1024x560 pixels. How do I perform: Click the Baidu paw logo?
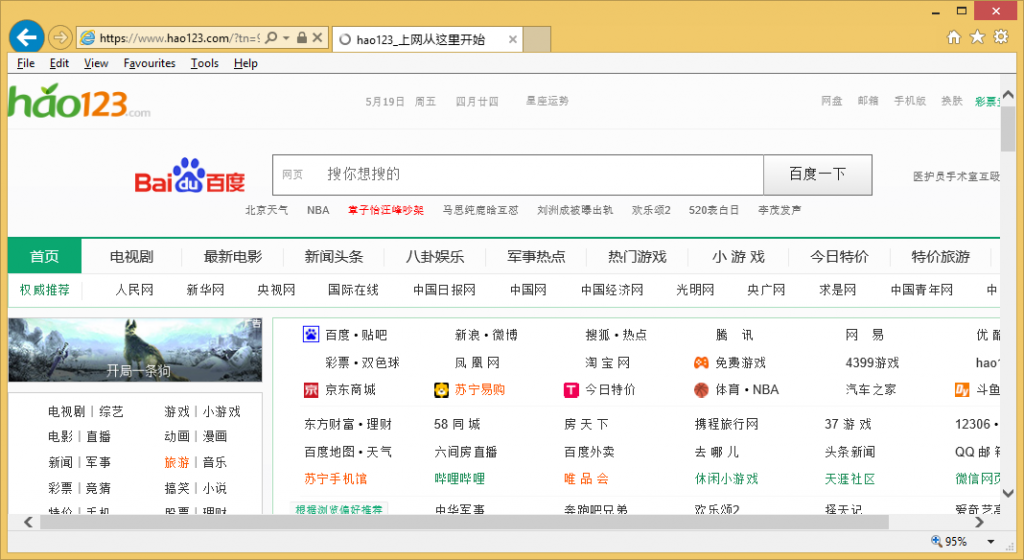pyautogui.click(x=190, y=176)
